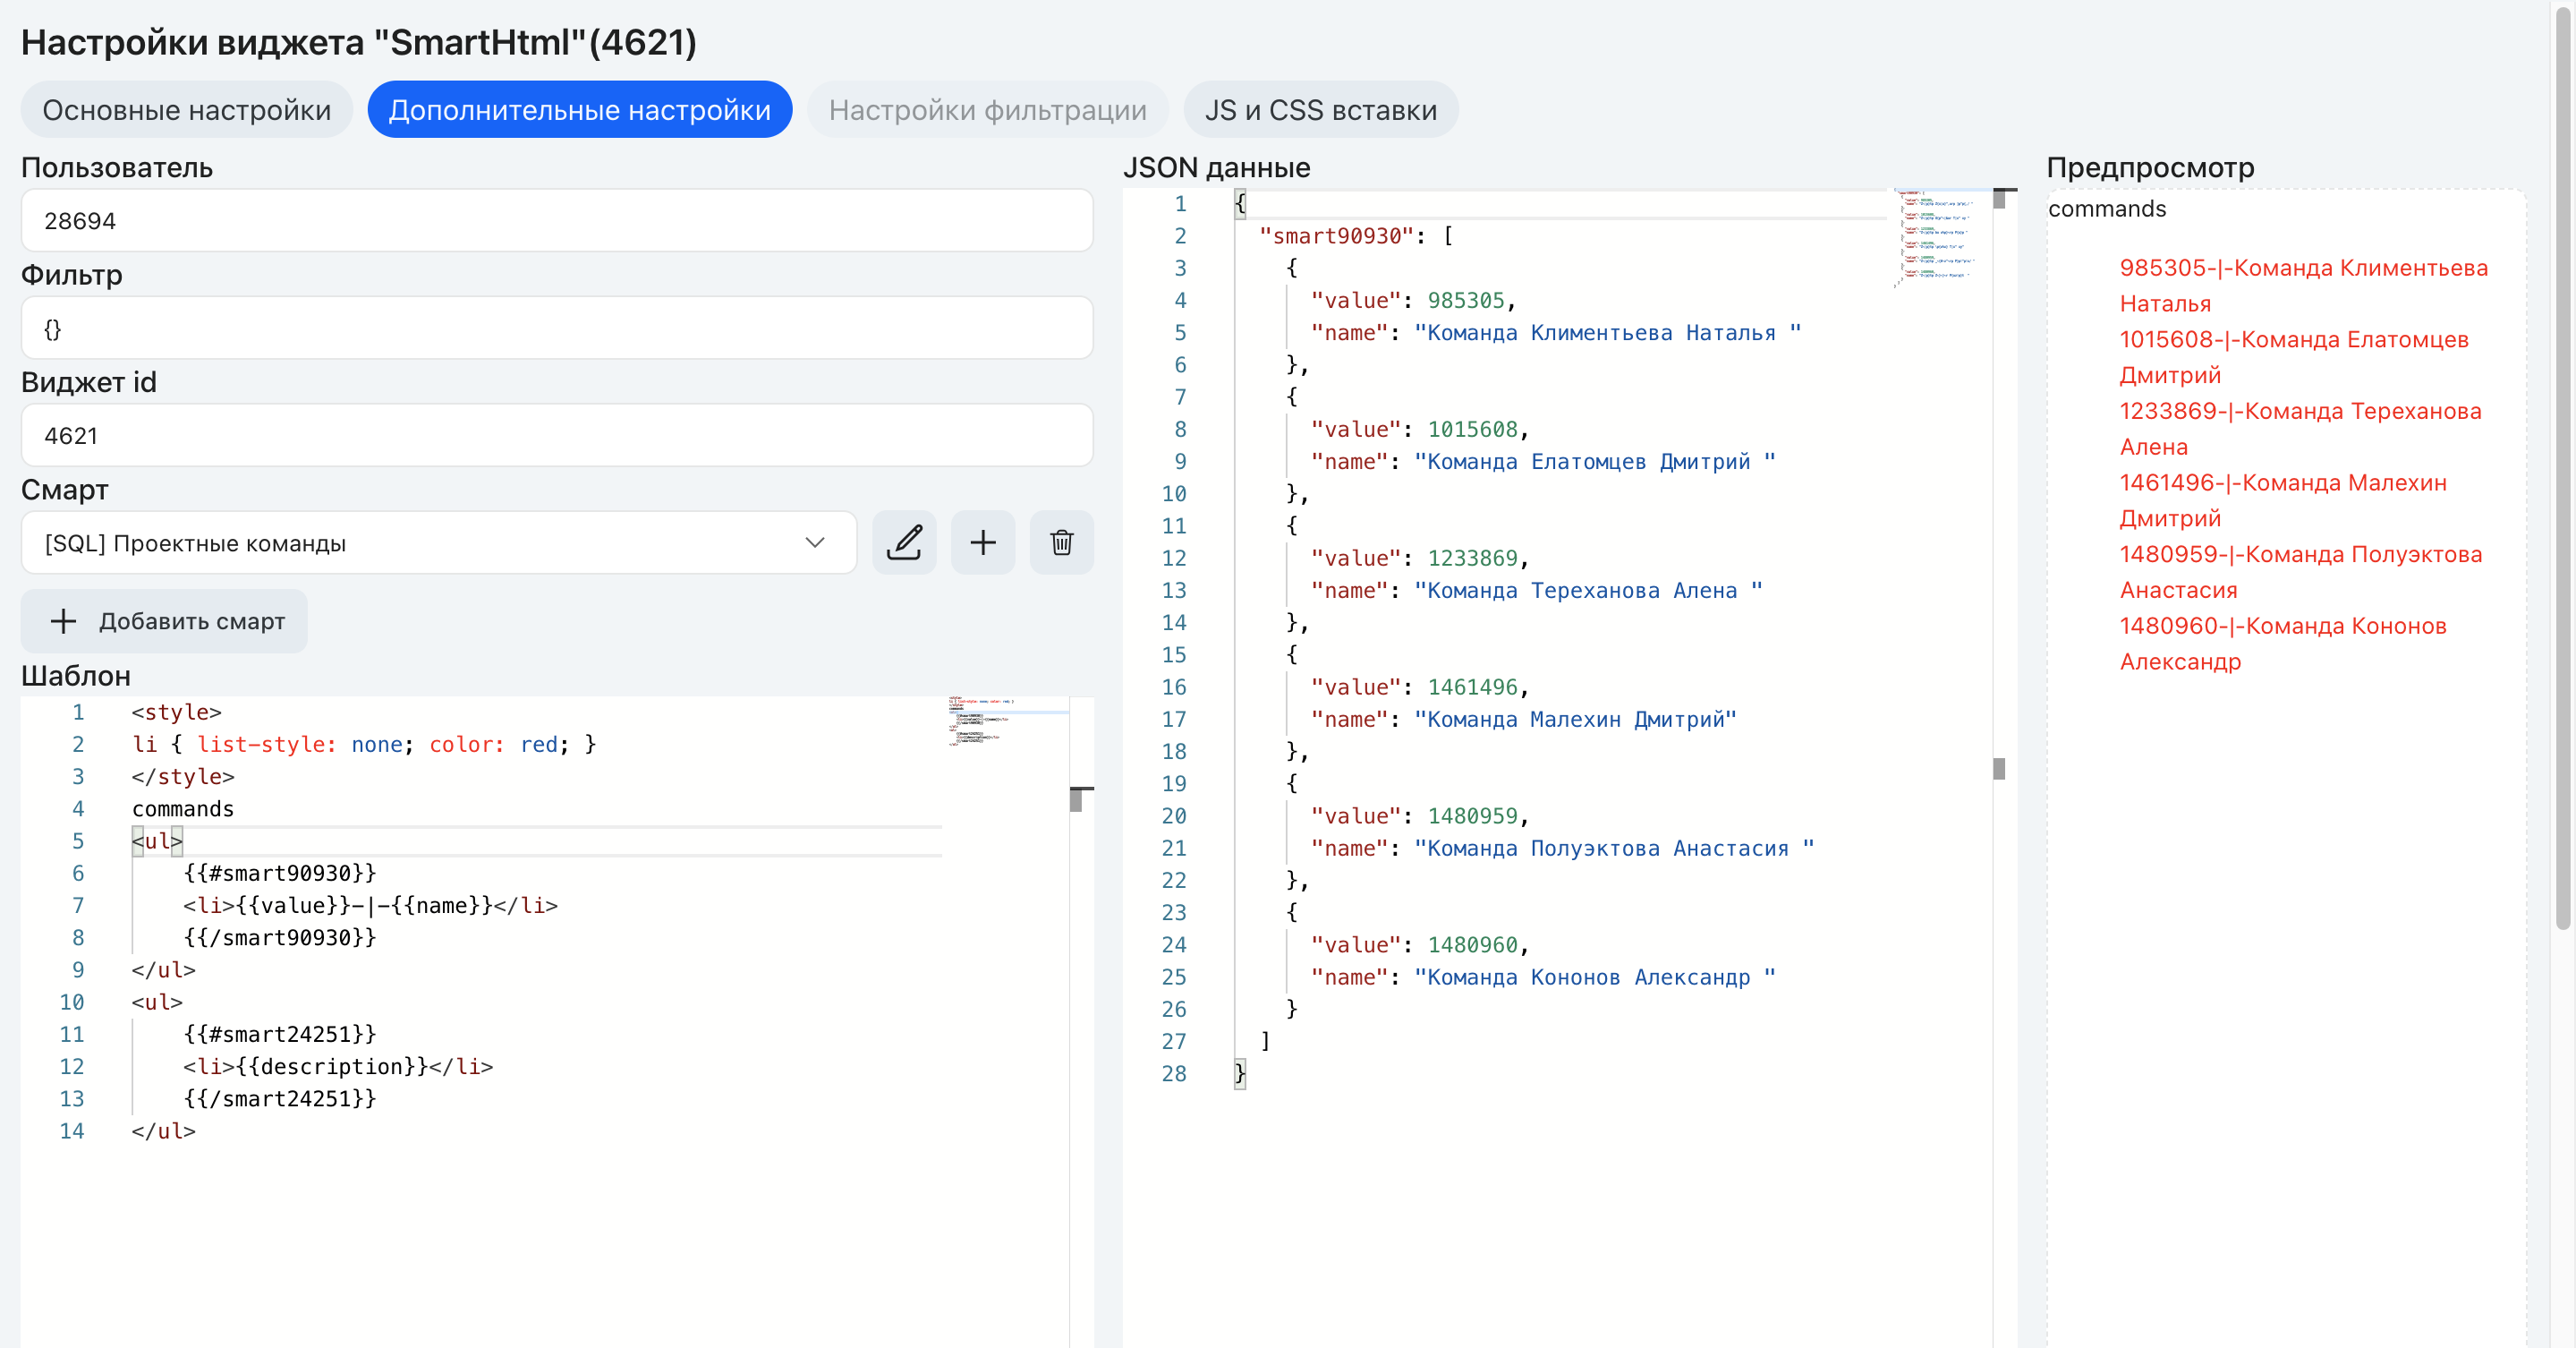Click JSON value 985305

click(1465, 301)
